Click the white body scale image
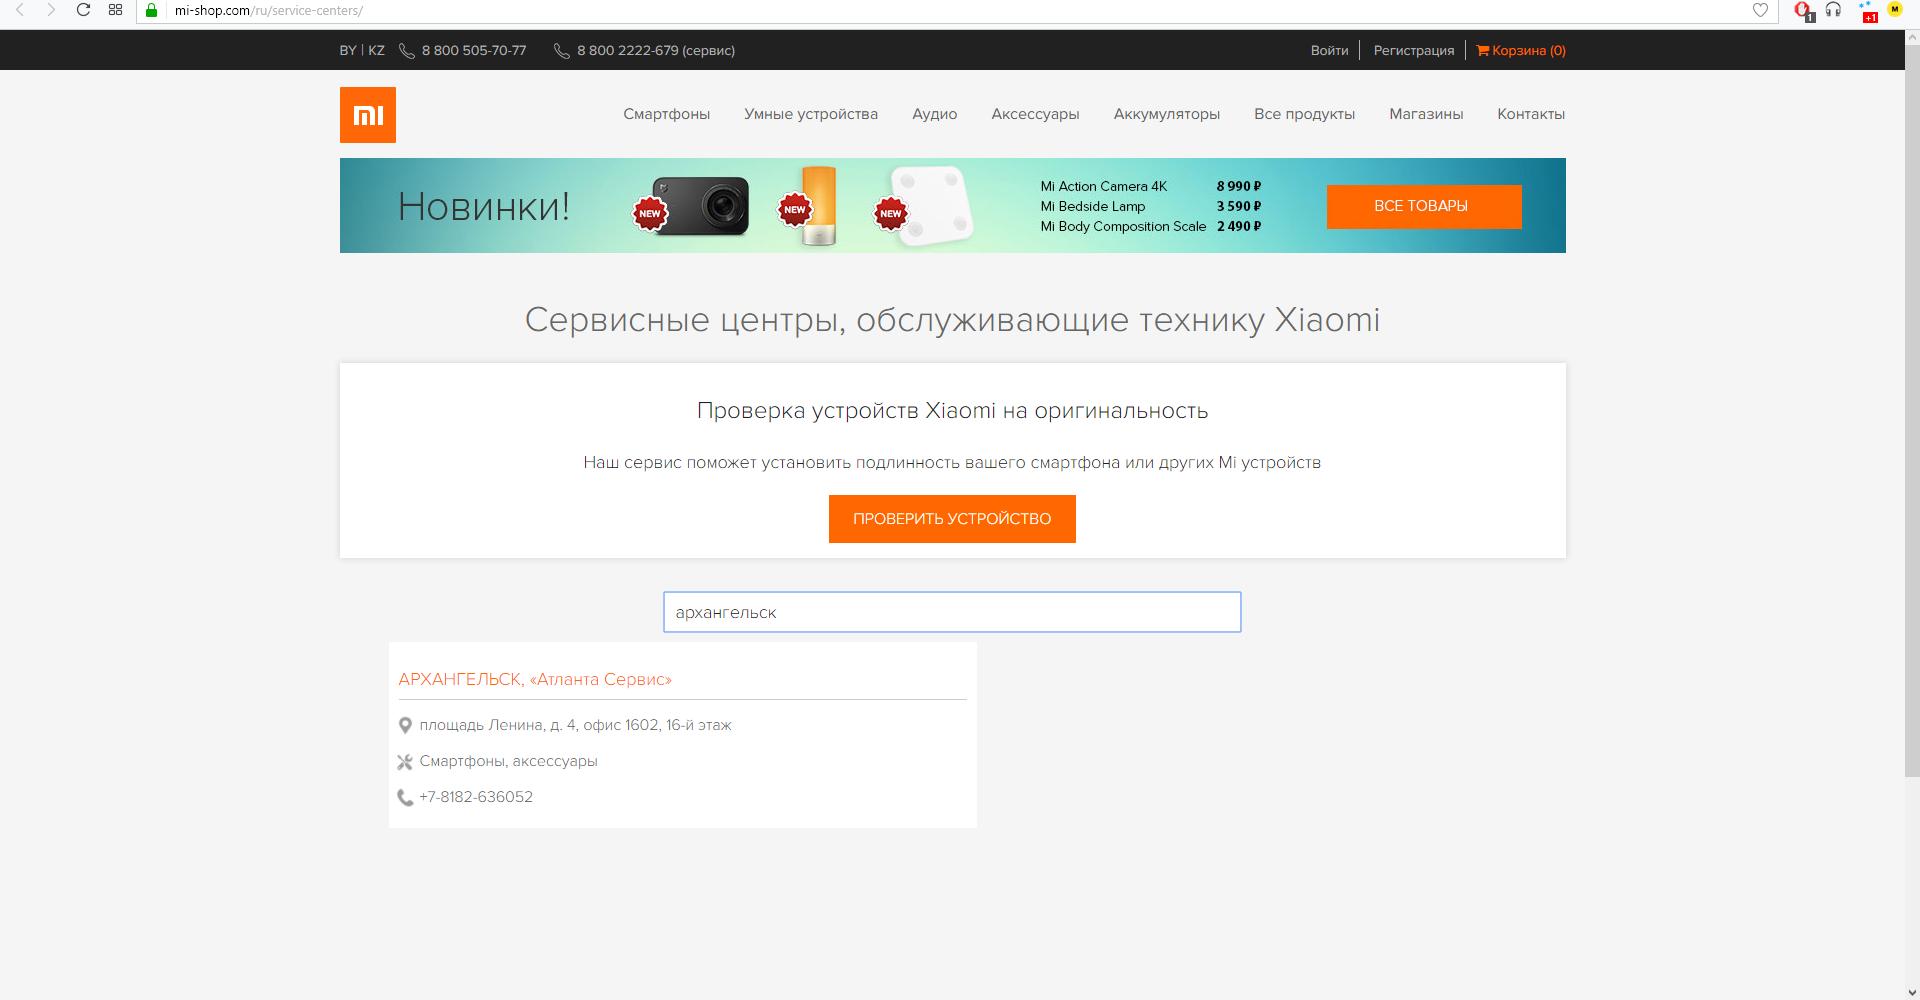1920x1000 pixels. 933,206
